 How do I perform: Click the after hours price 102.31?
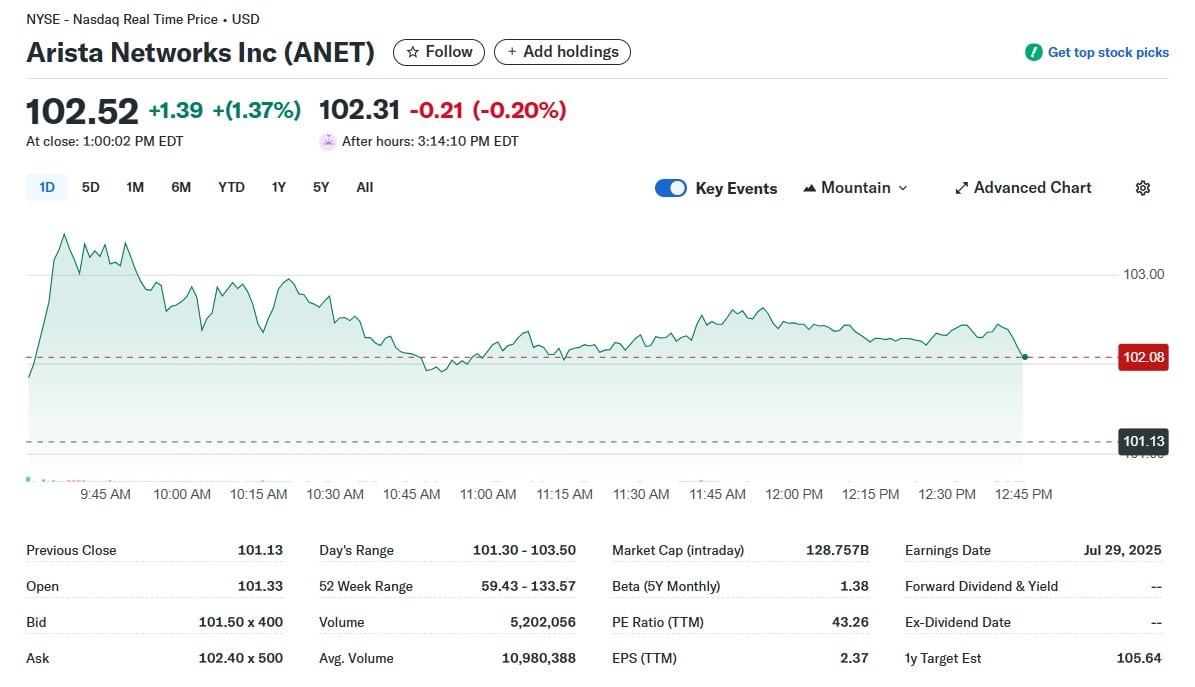(x=359, y=110)
